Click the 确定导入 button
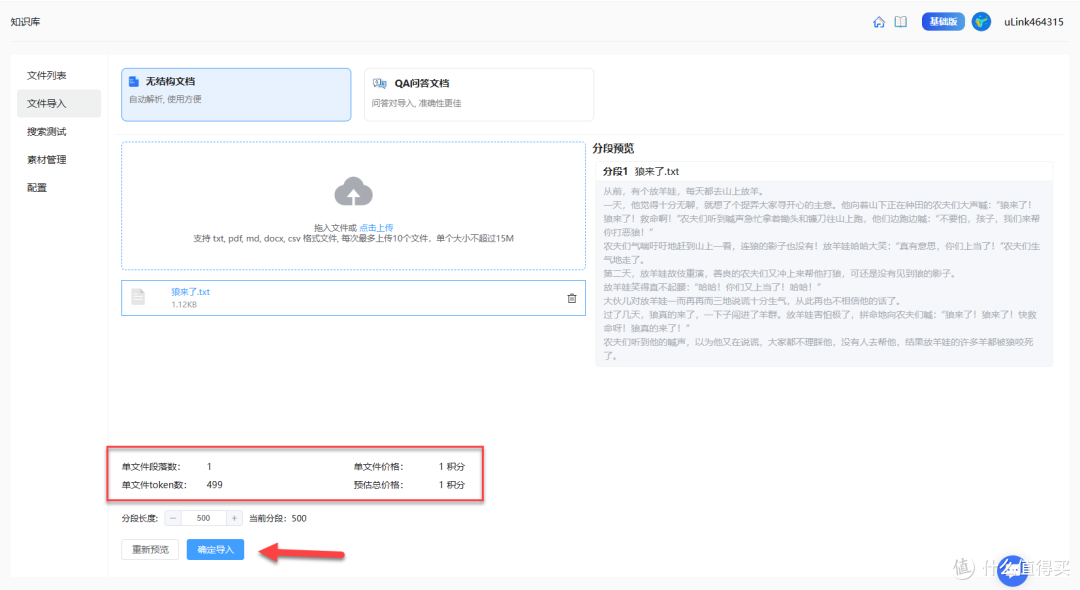The height and width of the screenshot is (590, 1080). tap(216, 549)
